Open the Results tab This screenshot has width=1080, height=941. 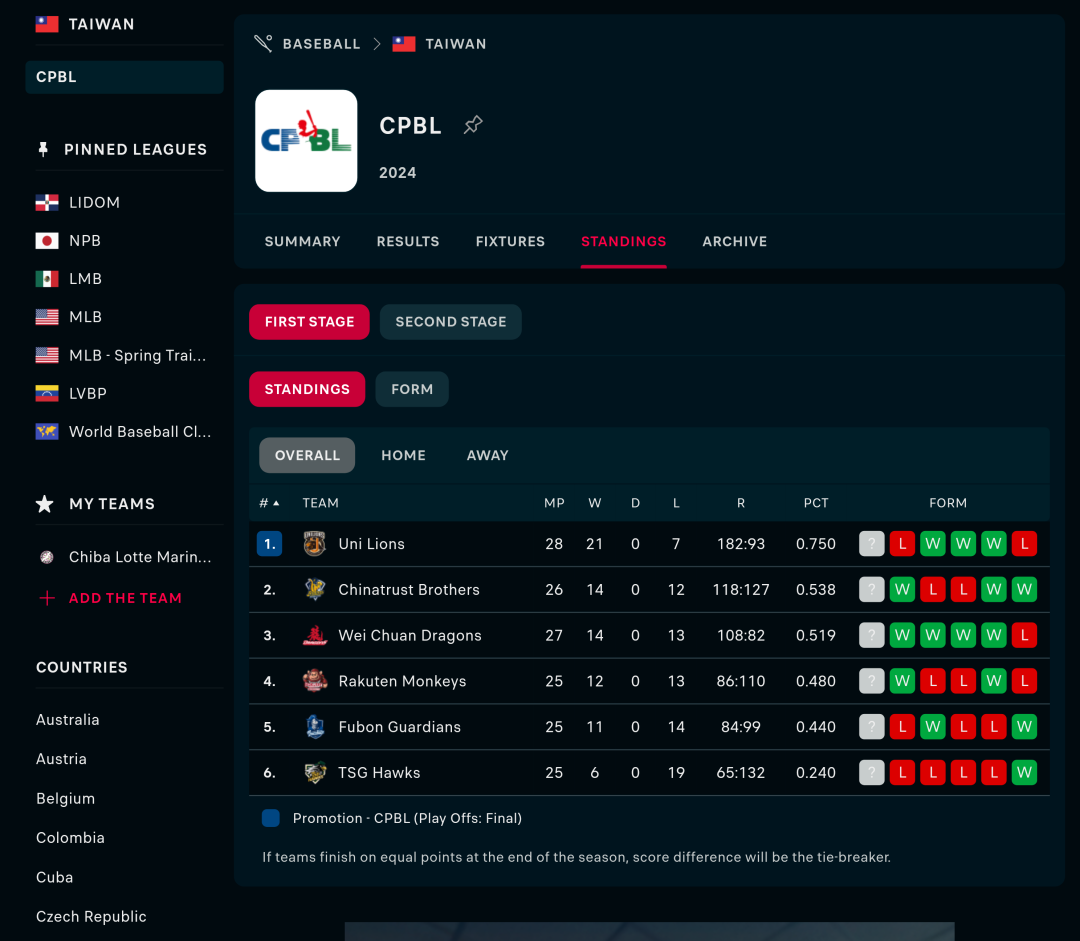pyautogui.click(x=408, y=241)
